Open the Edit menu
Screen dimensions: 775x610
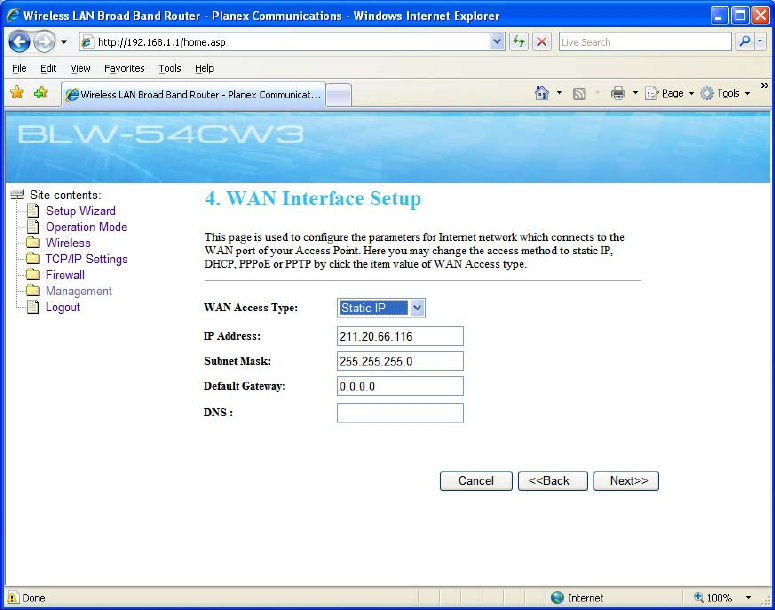coord(48,68)
